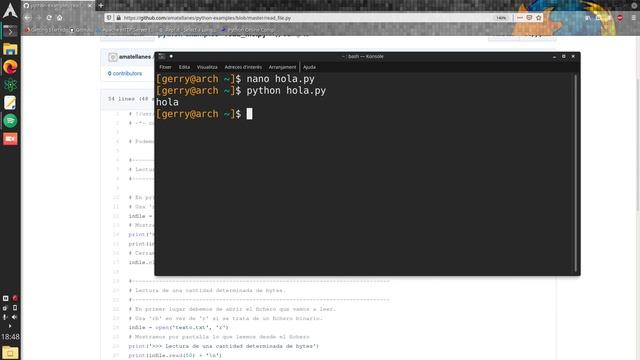640x360 pixels.
Task: Open the yellow folder icon at dock bottom
Action: pos(10,352)
